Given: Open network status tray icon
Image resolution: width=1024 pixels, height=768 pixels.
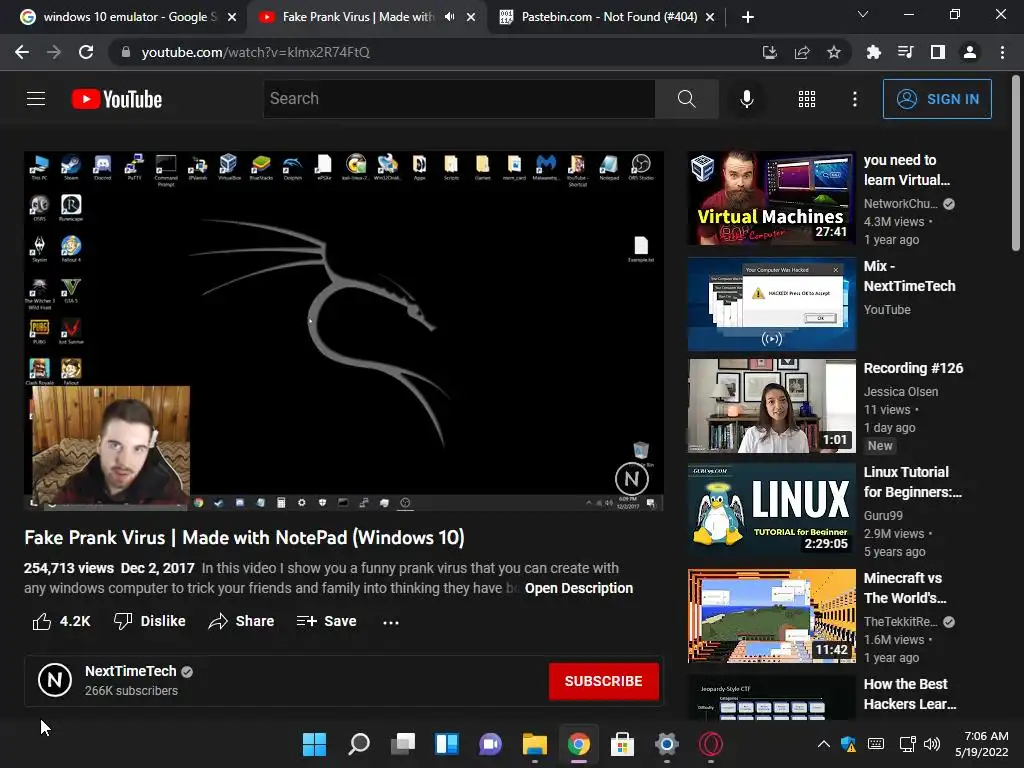Looking at the screenshot, I should pos(907,744).
